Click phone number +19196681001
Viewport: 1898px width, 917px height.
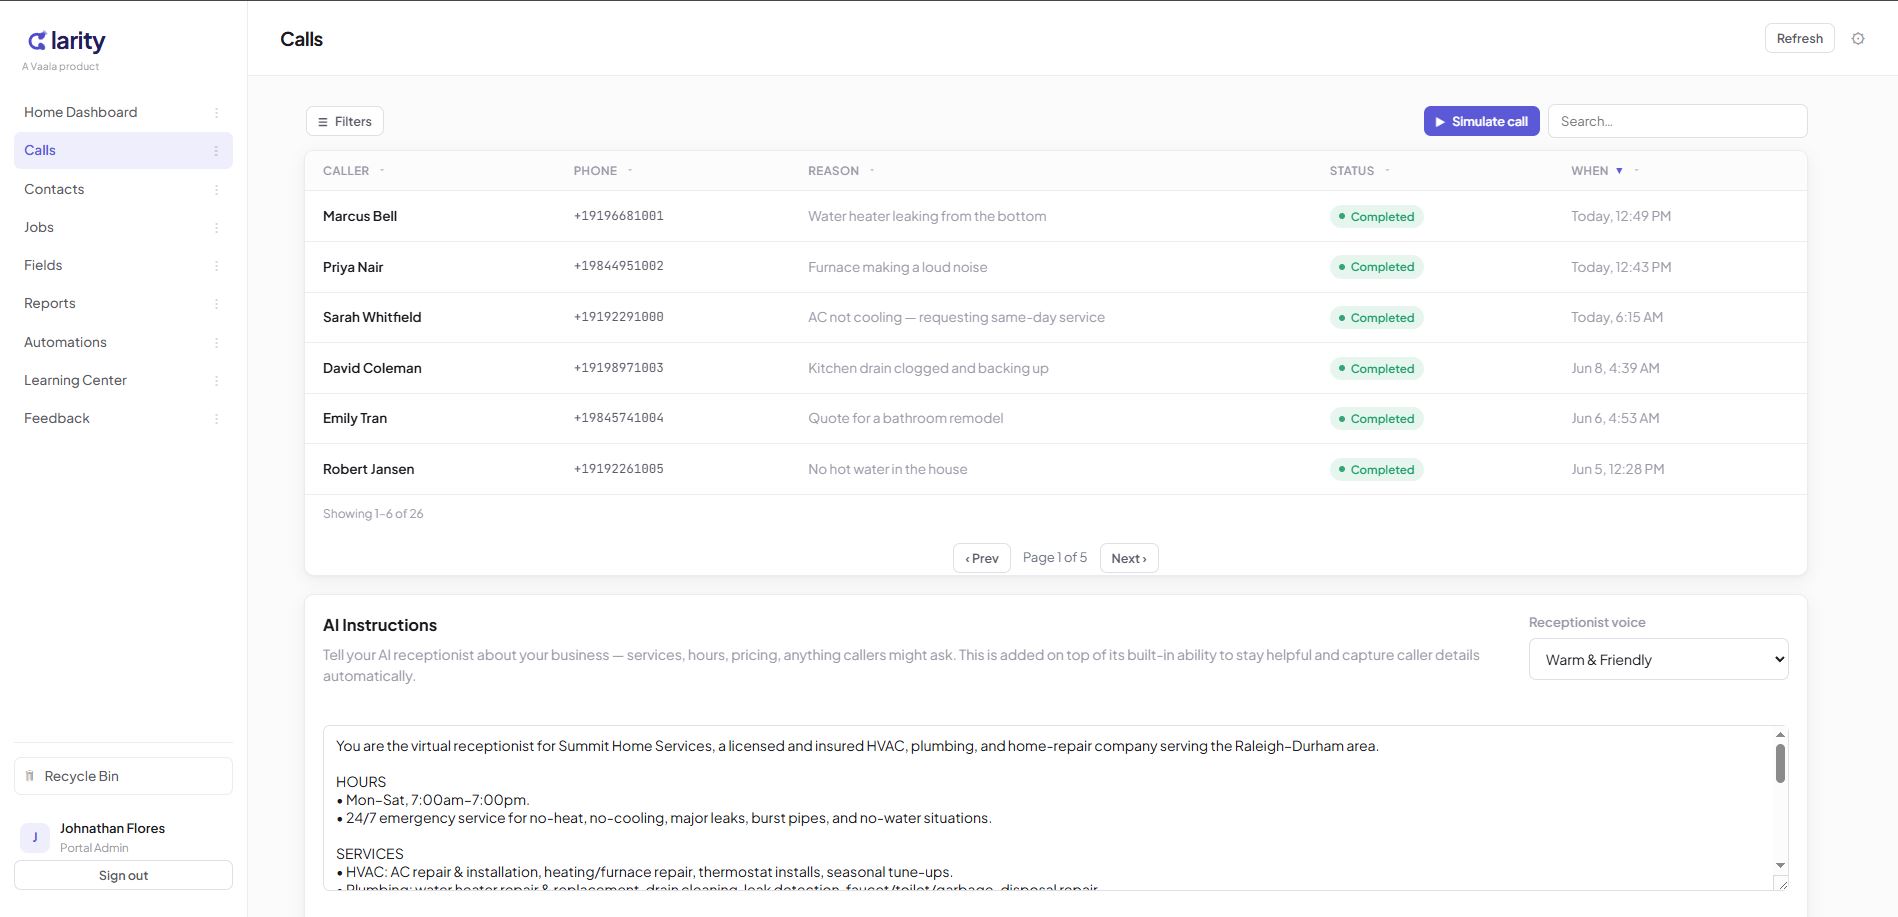click(619, 216)
